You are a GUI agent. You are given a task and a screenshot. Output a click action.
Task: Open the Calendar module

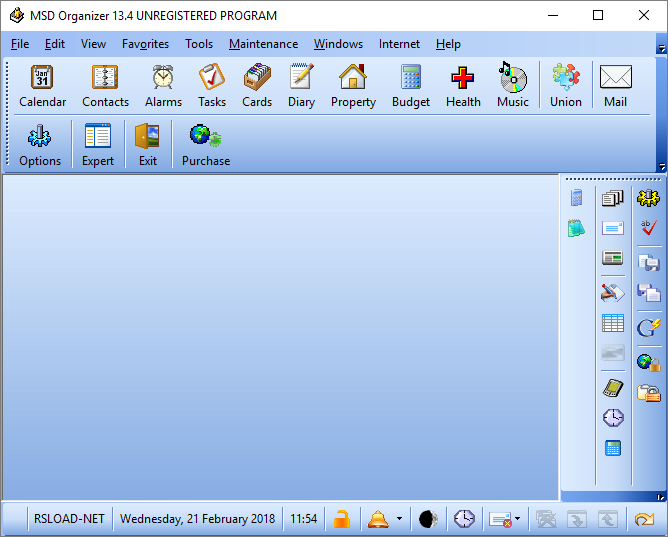(x=43, y=85)
